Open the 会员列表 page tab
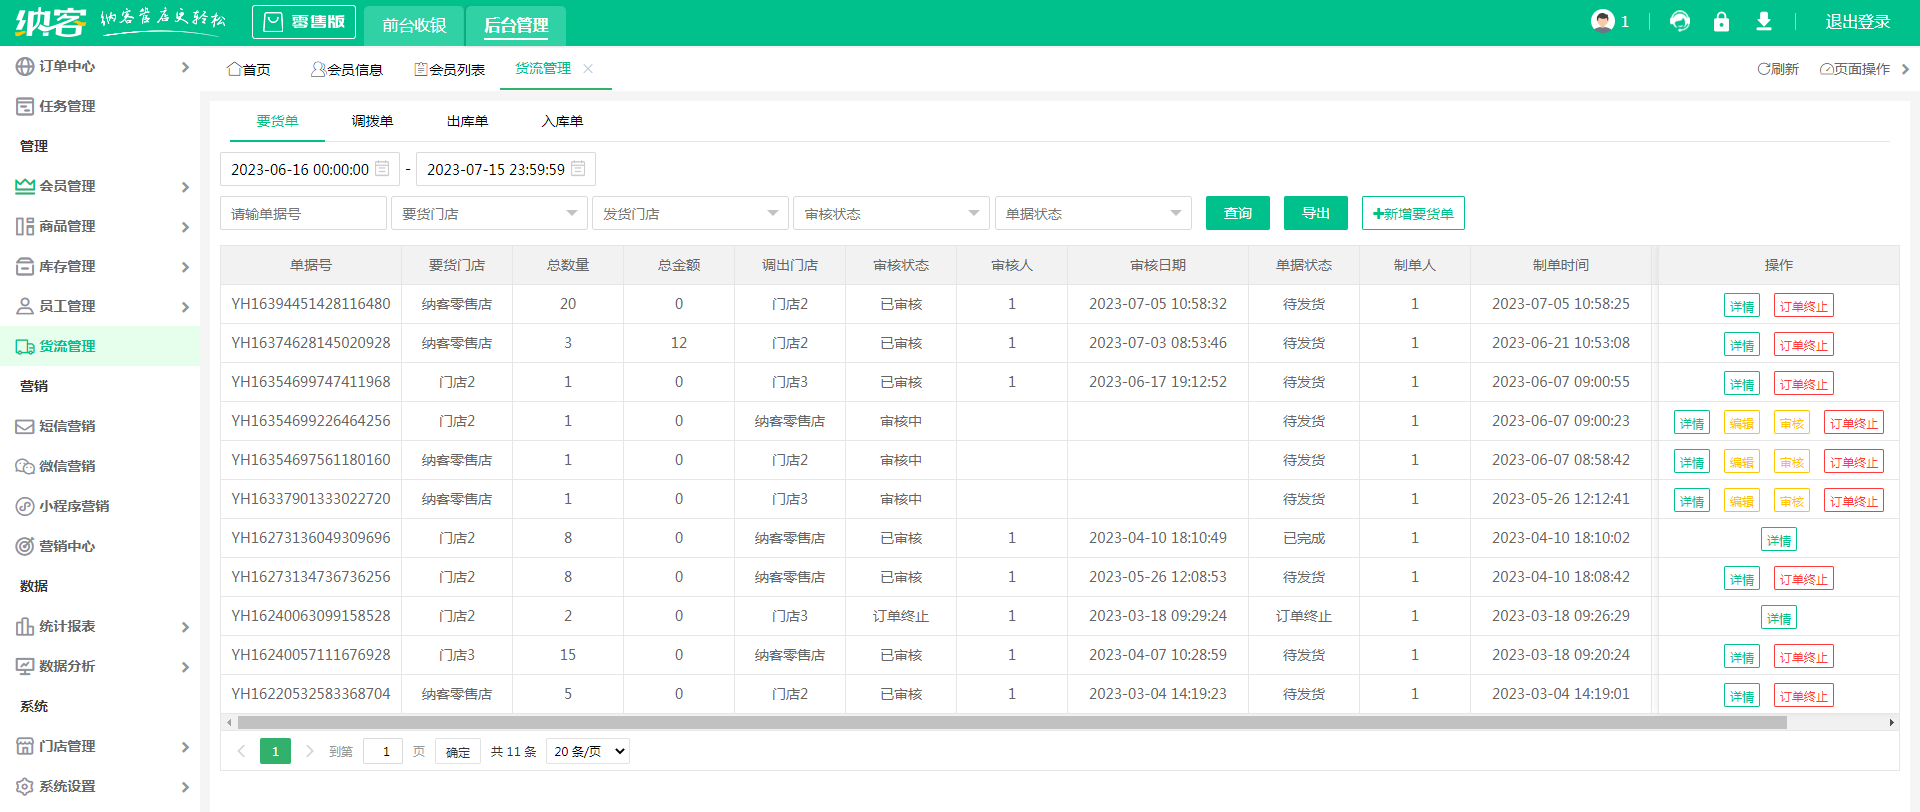 pos(450,69)
